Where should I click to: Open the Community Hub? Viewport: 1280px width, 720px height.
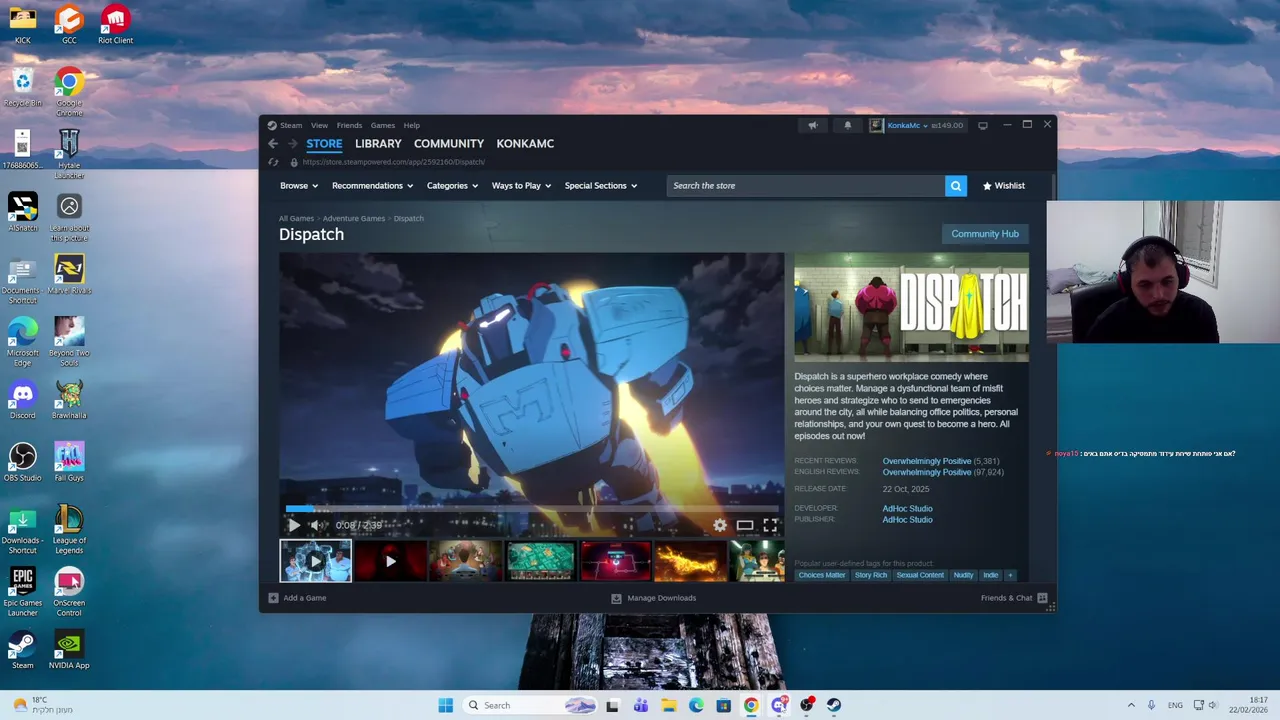(985, 234)
